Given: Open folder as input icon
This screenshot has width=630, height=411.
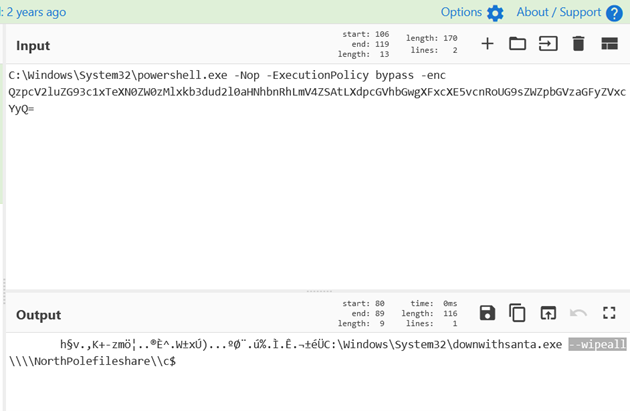Looking at the screenshot, I should click(x=517, y=44).
